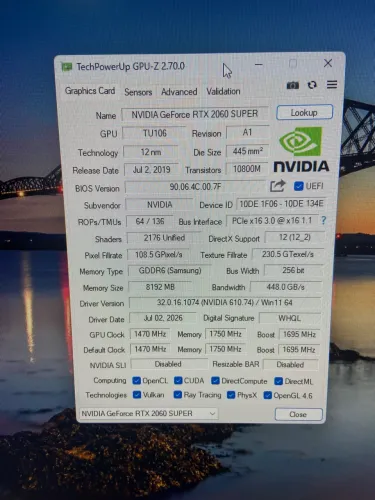Click the TechPowerUp GPU-Z 2.70.0 title
This screenshot has height=500, width=375.
(x=130, y=66)
